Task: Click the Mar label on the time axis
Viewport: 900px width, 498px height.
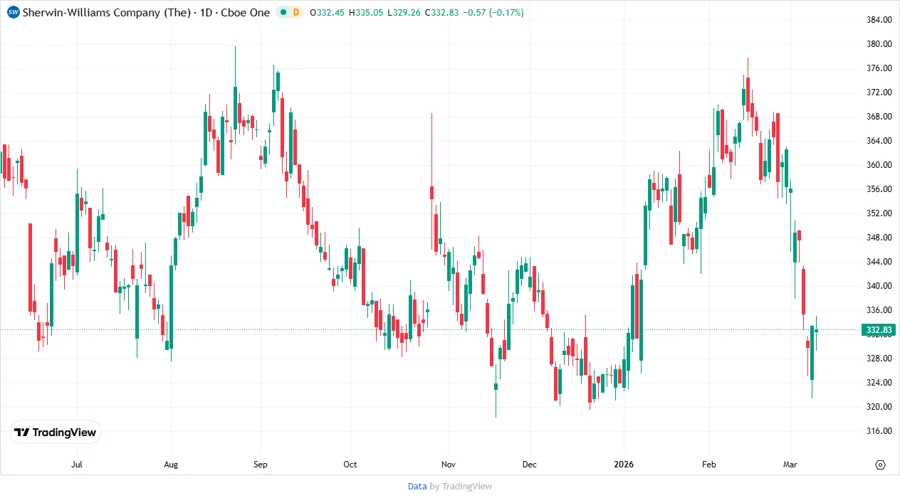Action: 790,464
